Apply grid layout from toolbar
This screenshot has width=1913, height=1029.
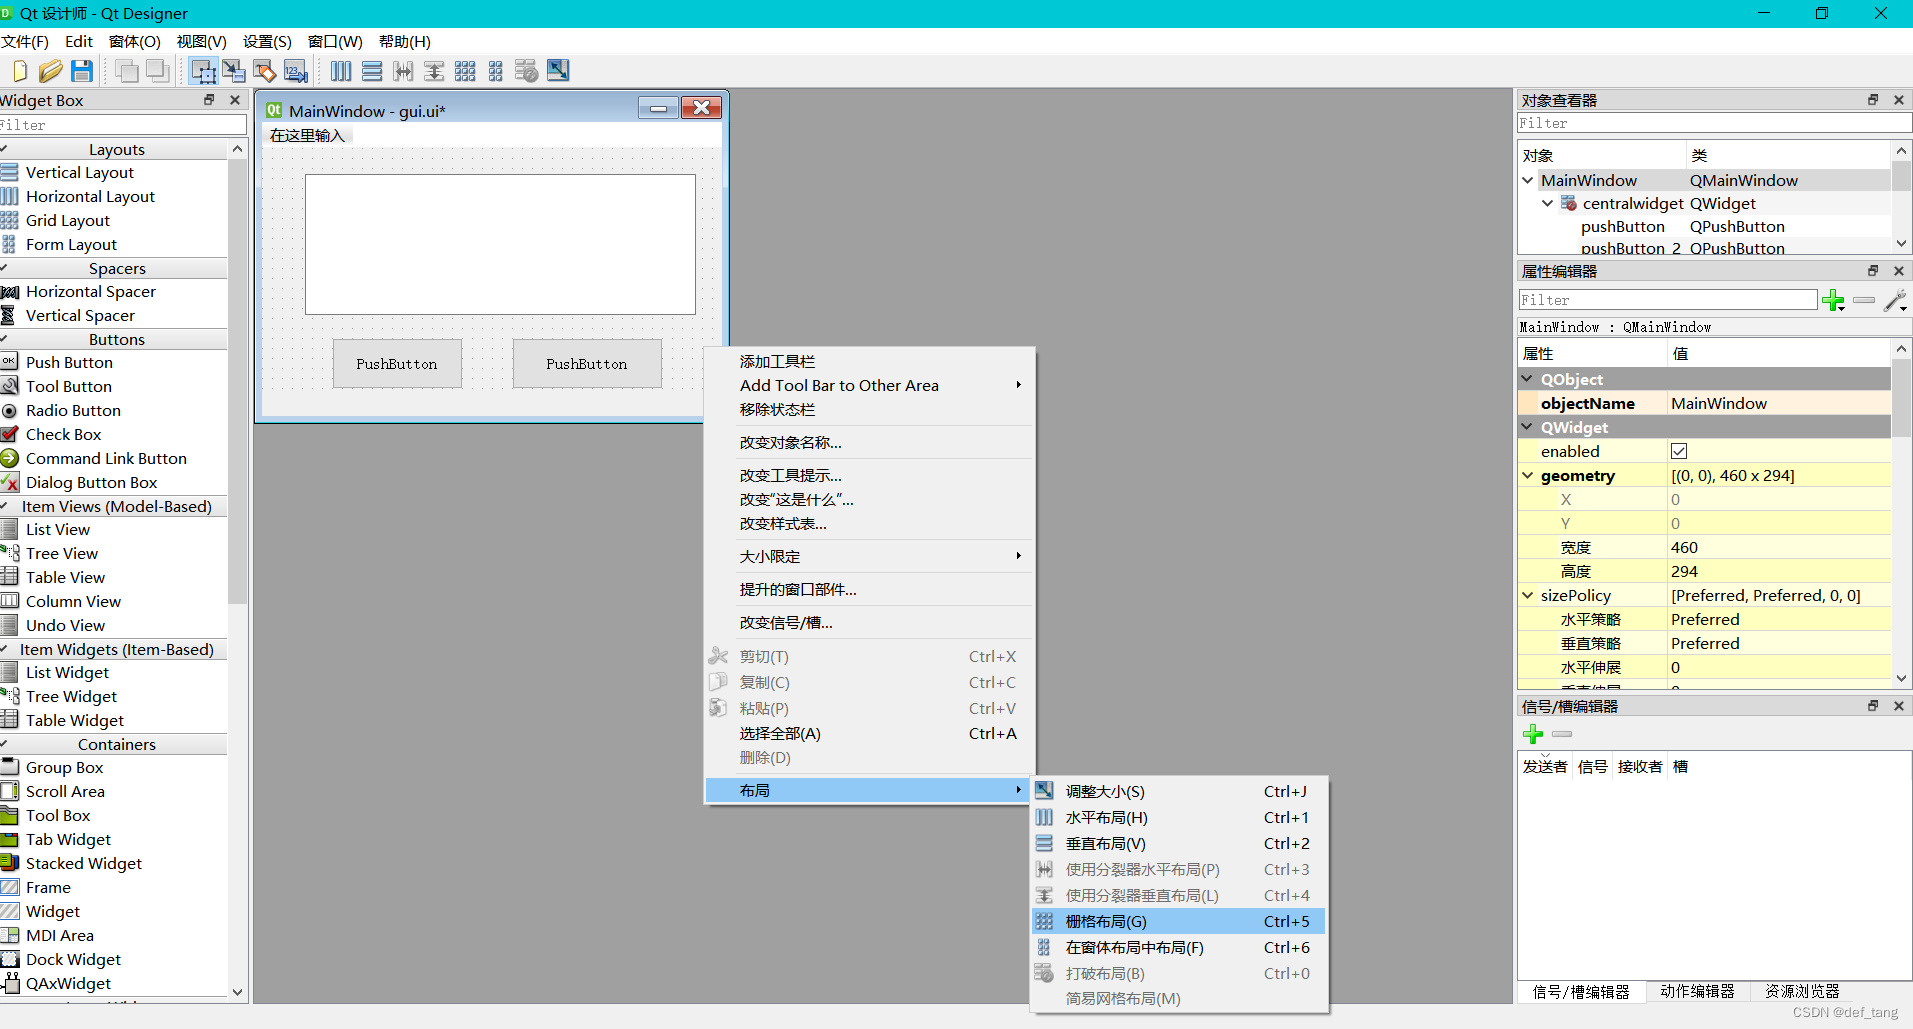pyautogui.click(x=465, y=71)
